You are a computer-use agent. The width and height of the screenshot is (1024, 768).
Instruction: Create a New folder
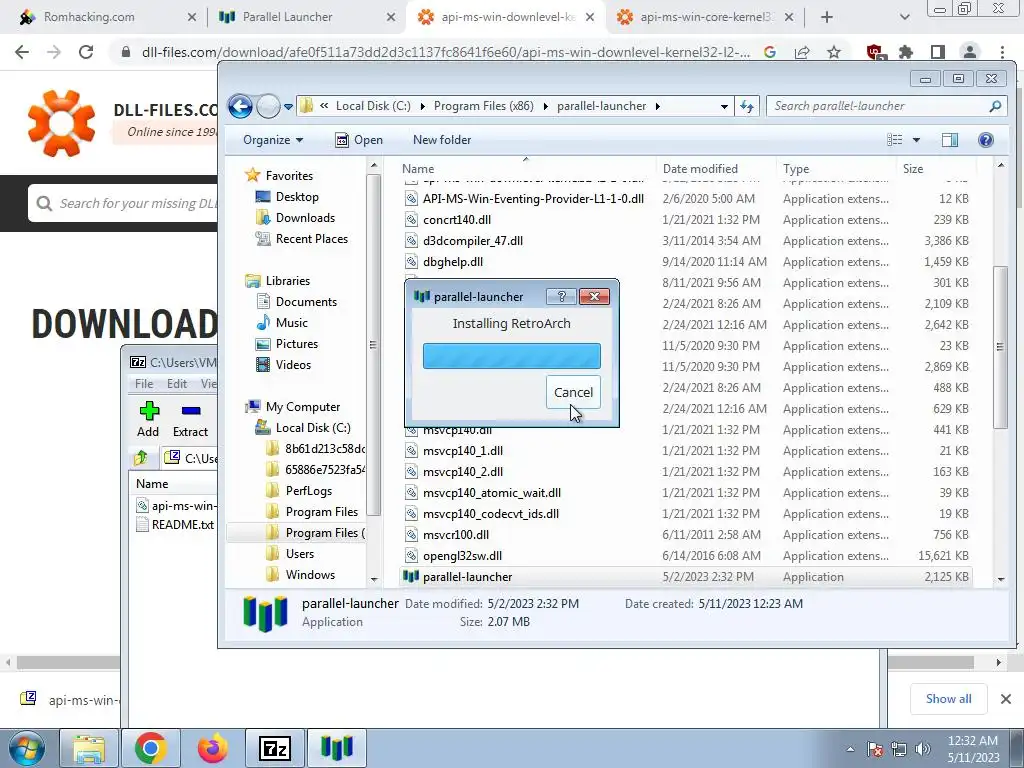coord(441,140)
